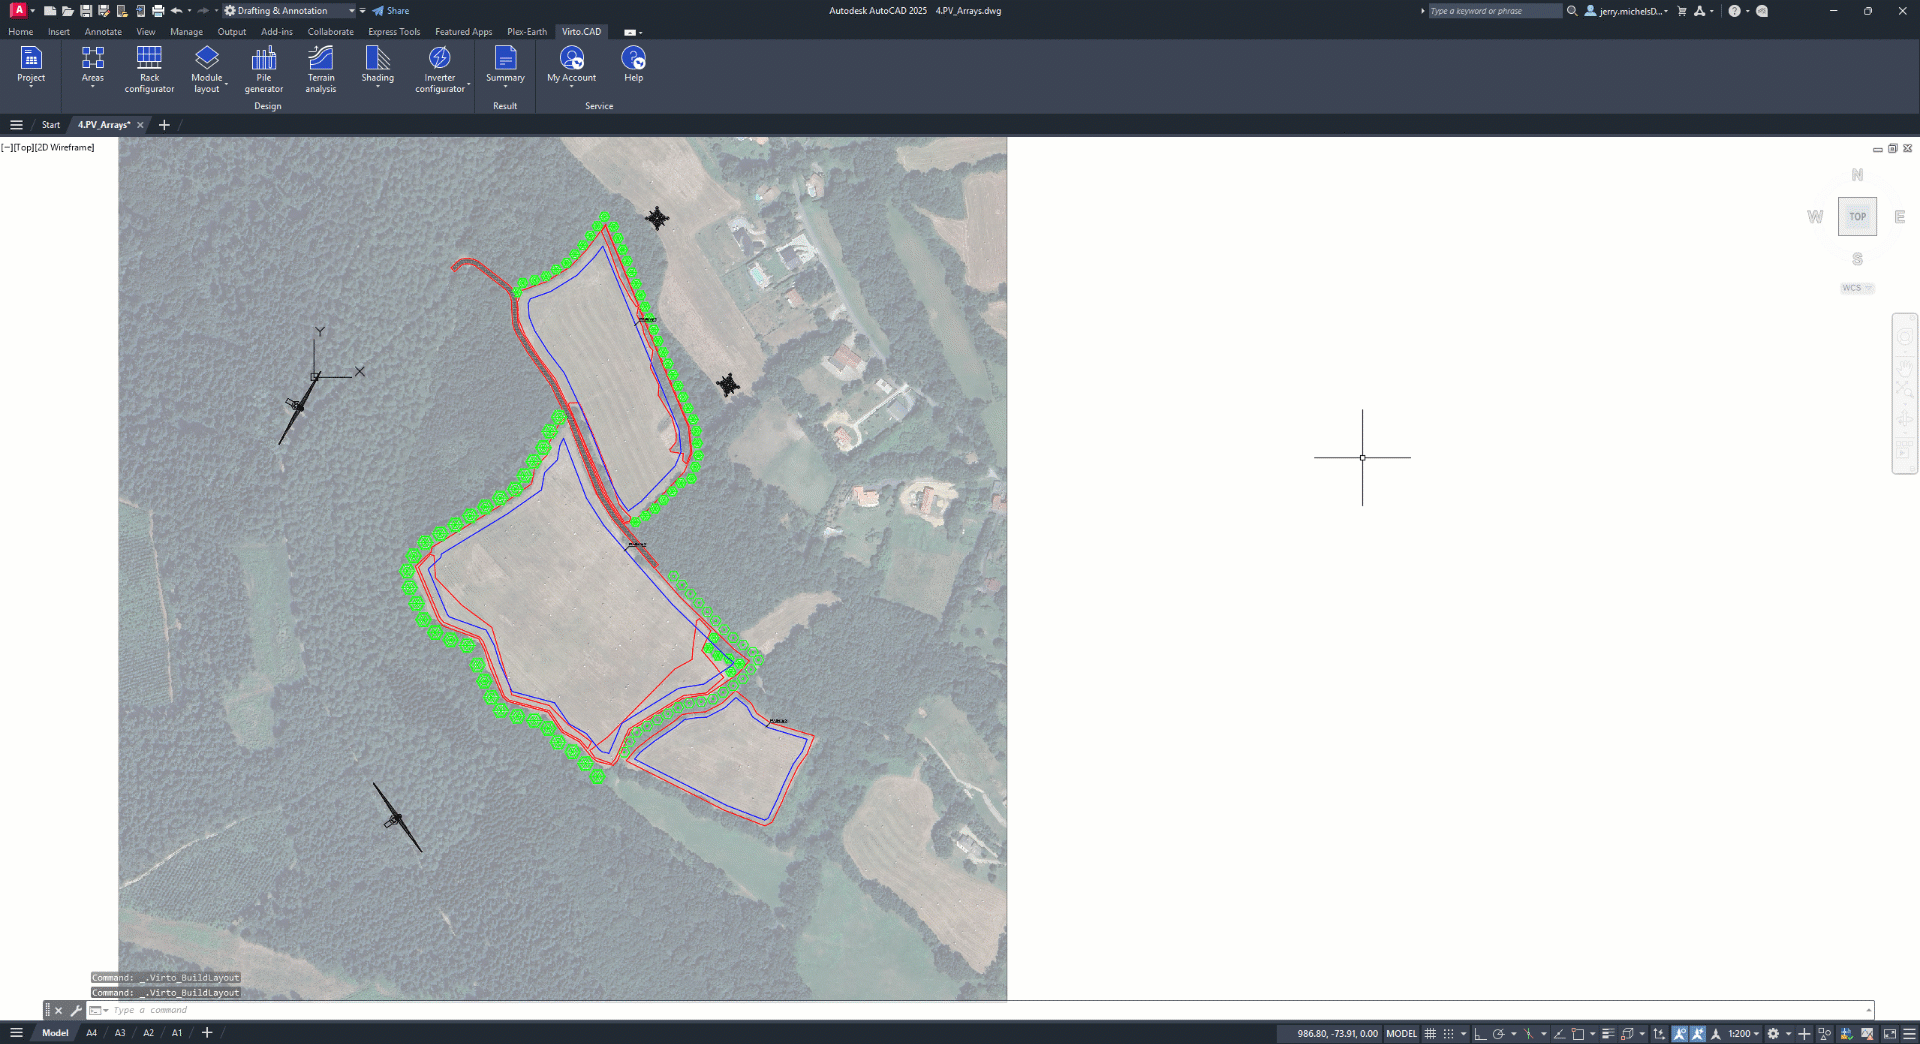The image size is (1920, 1044).
Task: Click the Open file icon
Action: pyautogui.click(x=67, y=11)
